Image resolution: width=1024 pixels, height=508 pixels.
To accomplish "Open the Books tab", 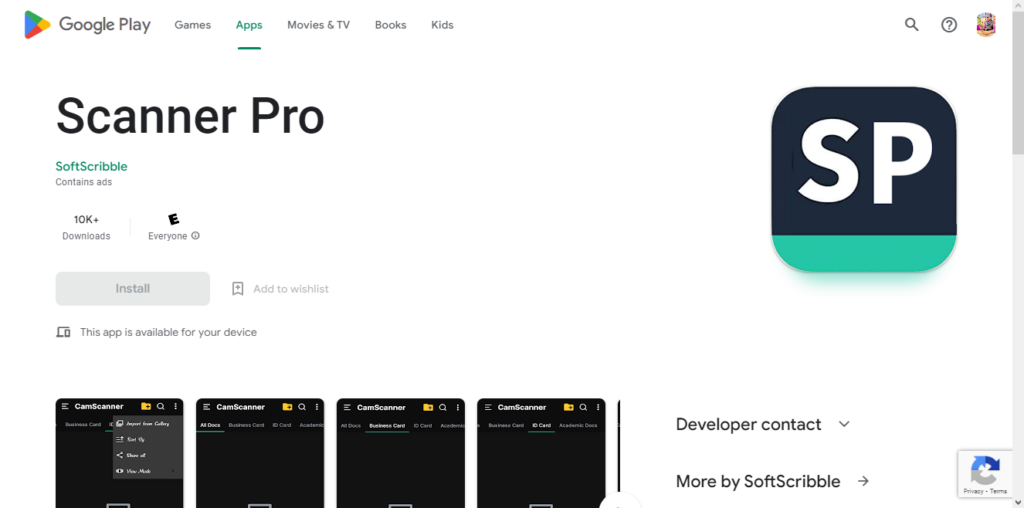I will (x=391, y=25).
